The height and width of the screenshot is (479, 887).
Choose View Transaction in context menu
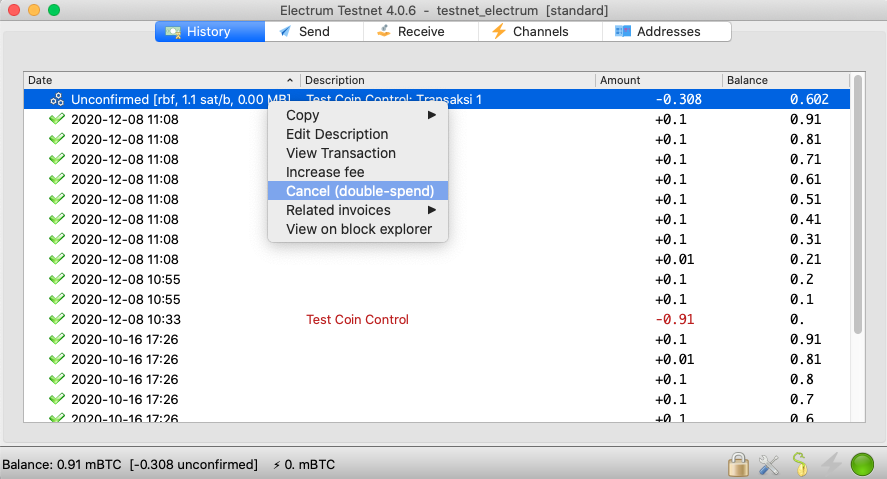[358, 153]
